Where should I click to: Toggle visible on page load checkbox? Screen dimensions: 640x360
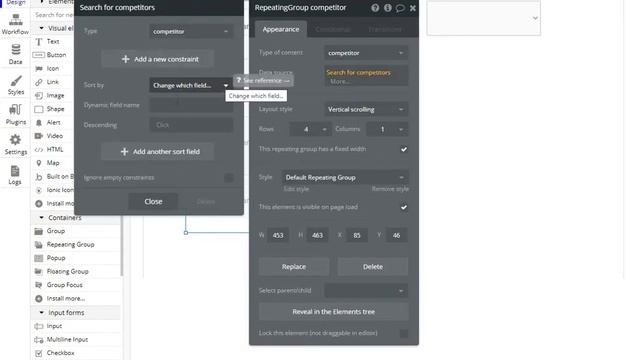[x=404, y=207]
